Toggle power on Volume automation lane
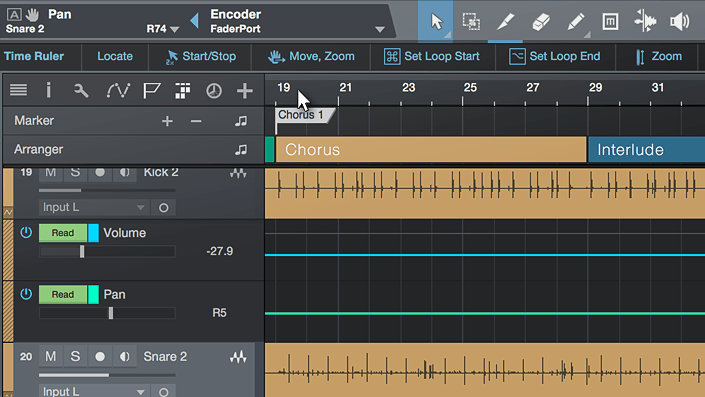This screenshot has width=705, height=397. [x=26, y=232]
